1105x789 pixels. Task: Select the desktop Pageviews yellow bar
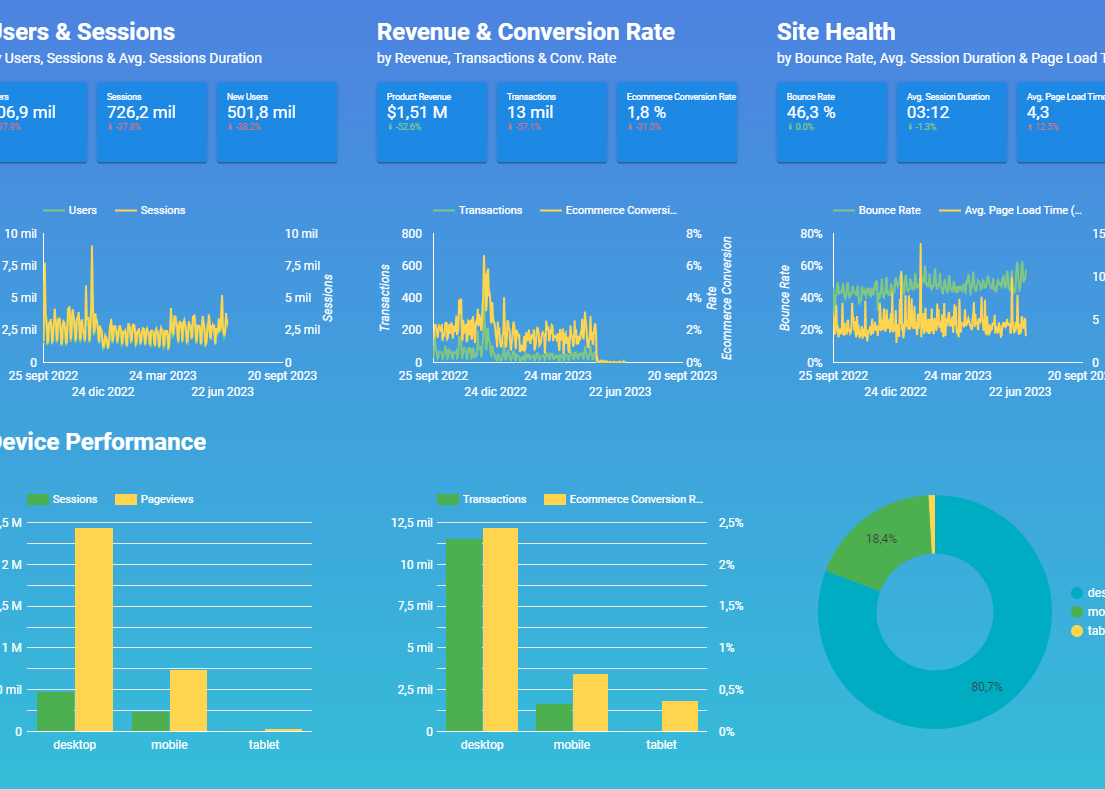tap(94, 629)
